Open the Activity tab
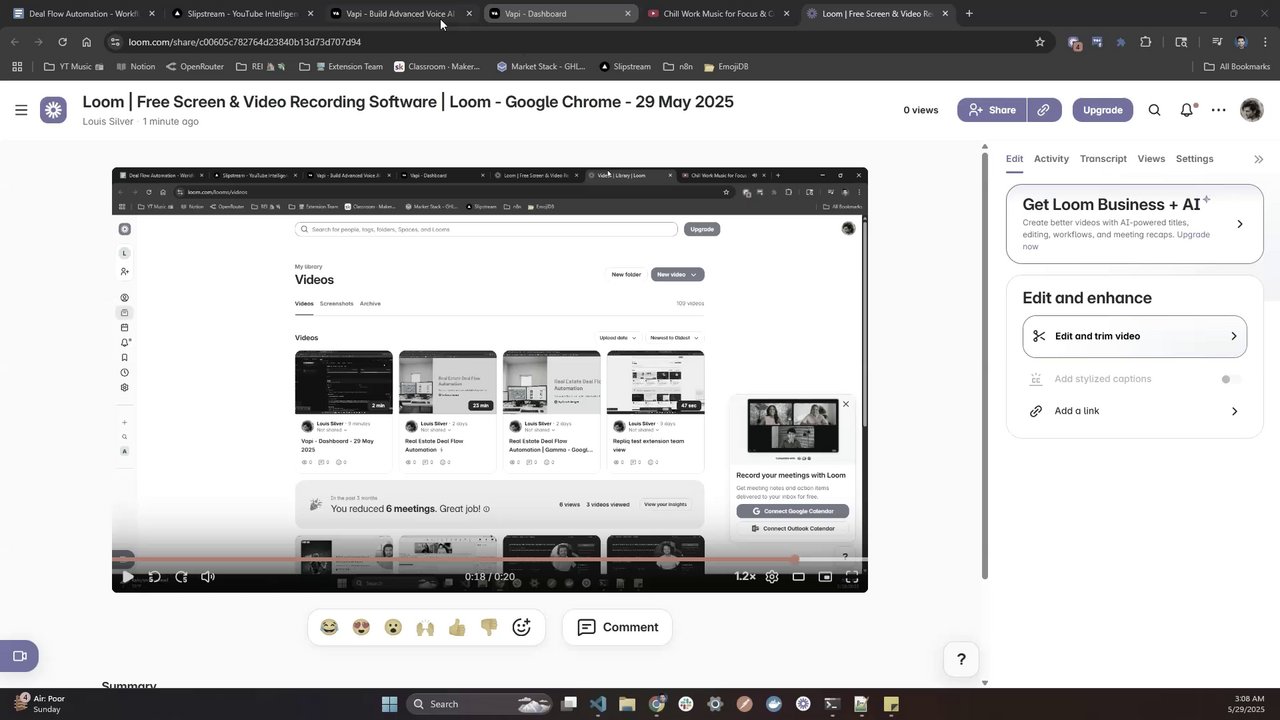 (x=1051, y=159)
